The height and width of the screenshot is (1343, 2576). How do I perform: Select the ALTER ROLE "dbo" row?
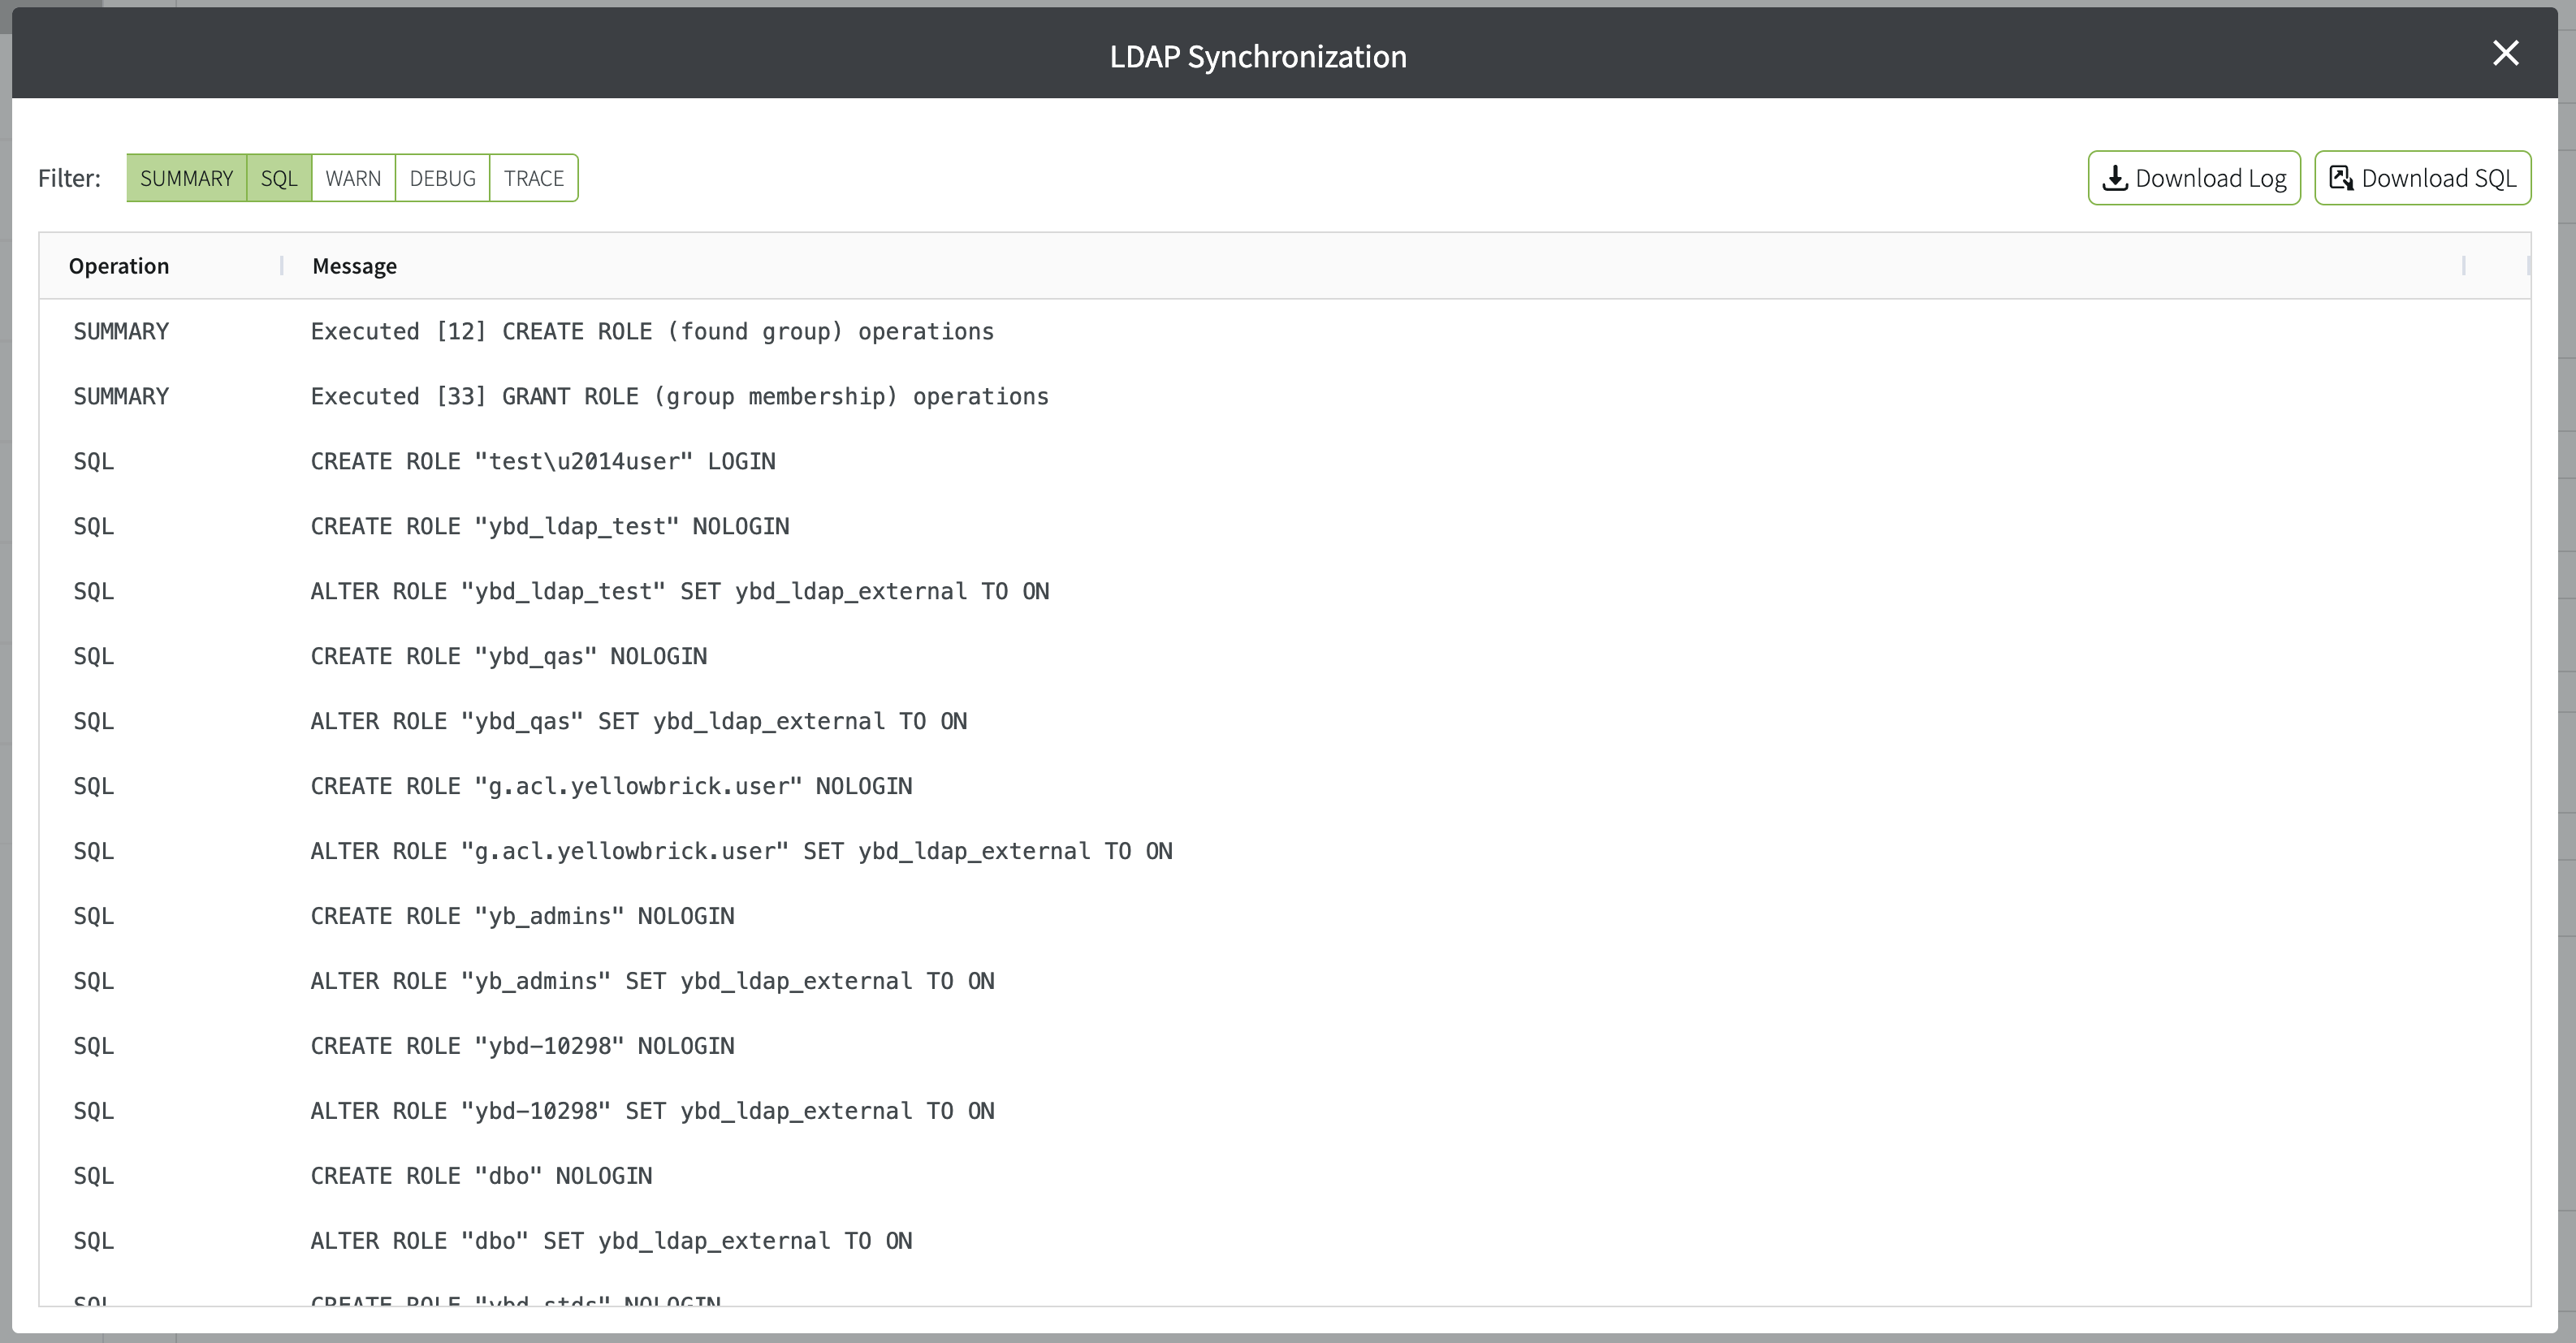click(611, 1242)
